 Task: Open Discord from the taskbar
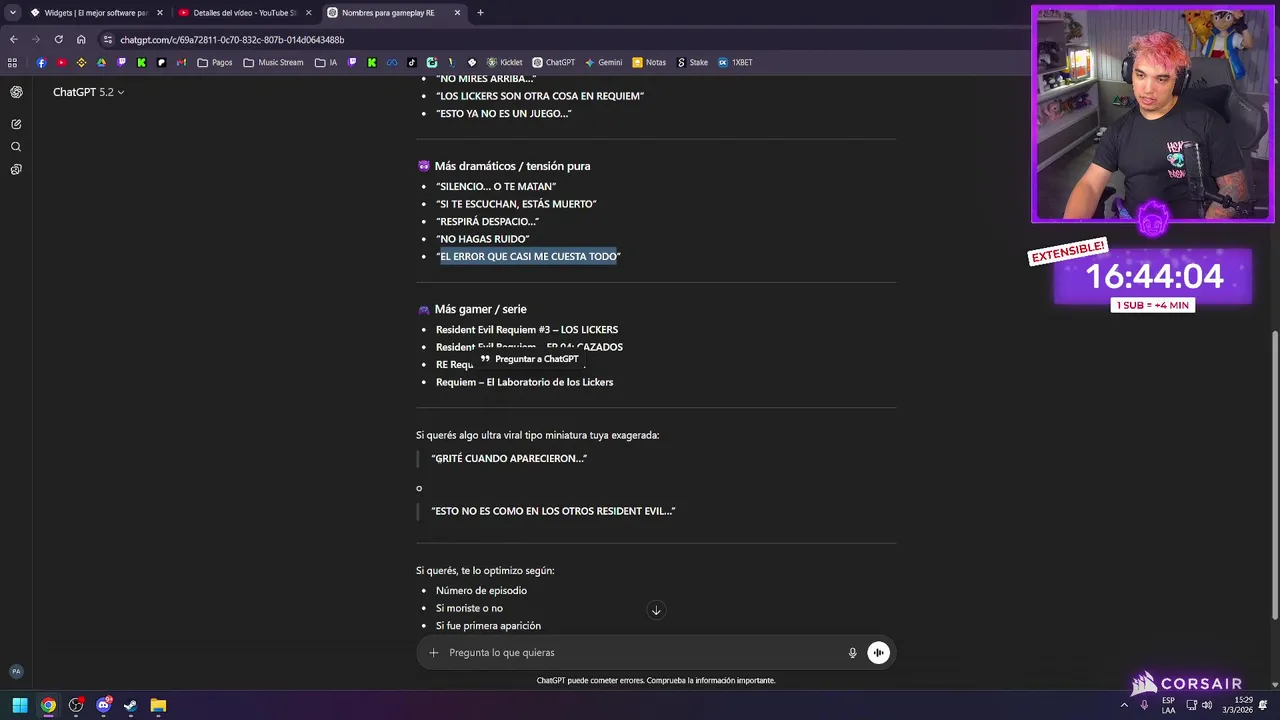[103, 706]
